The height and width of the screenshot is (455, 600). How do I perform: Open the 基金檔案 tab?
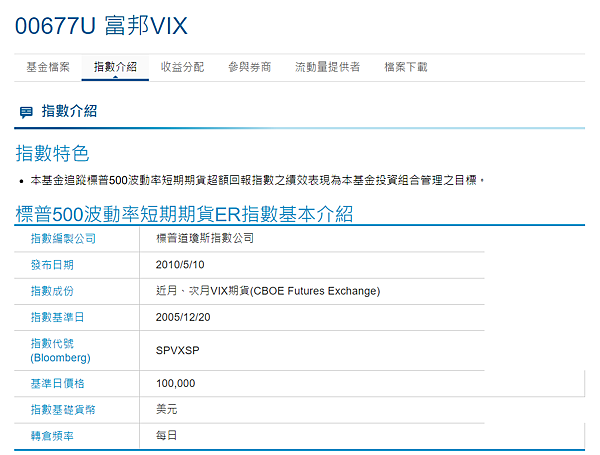click(48, 67)
